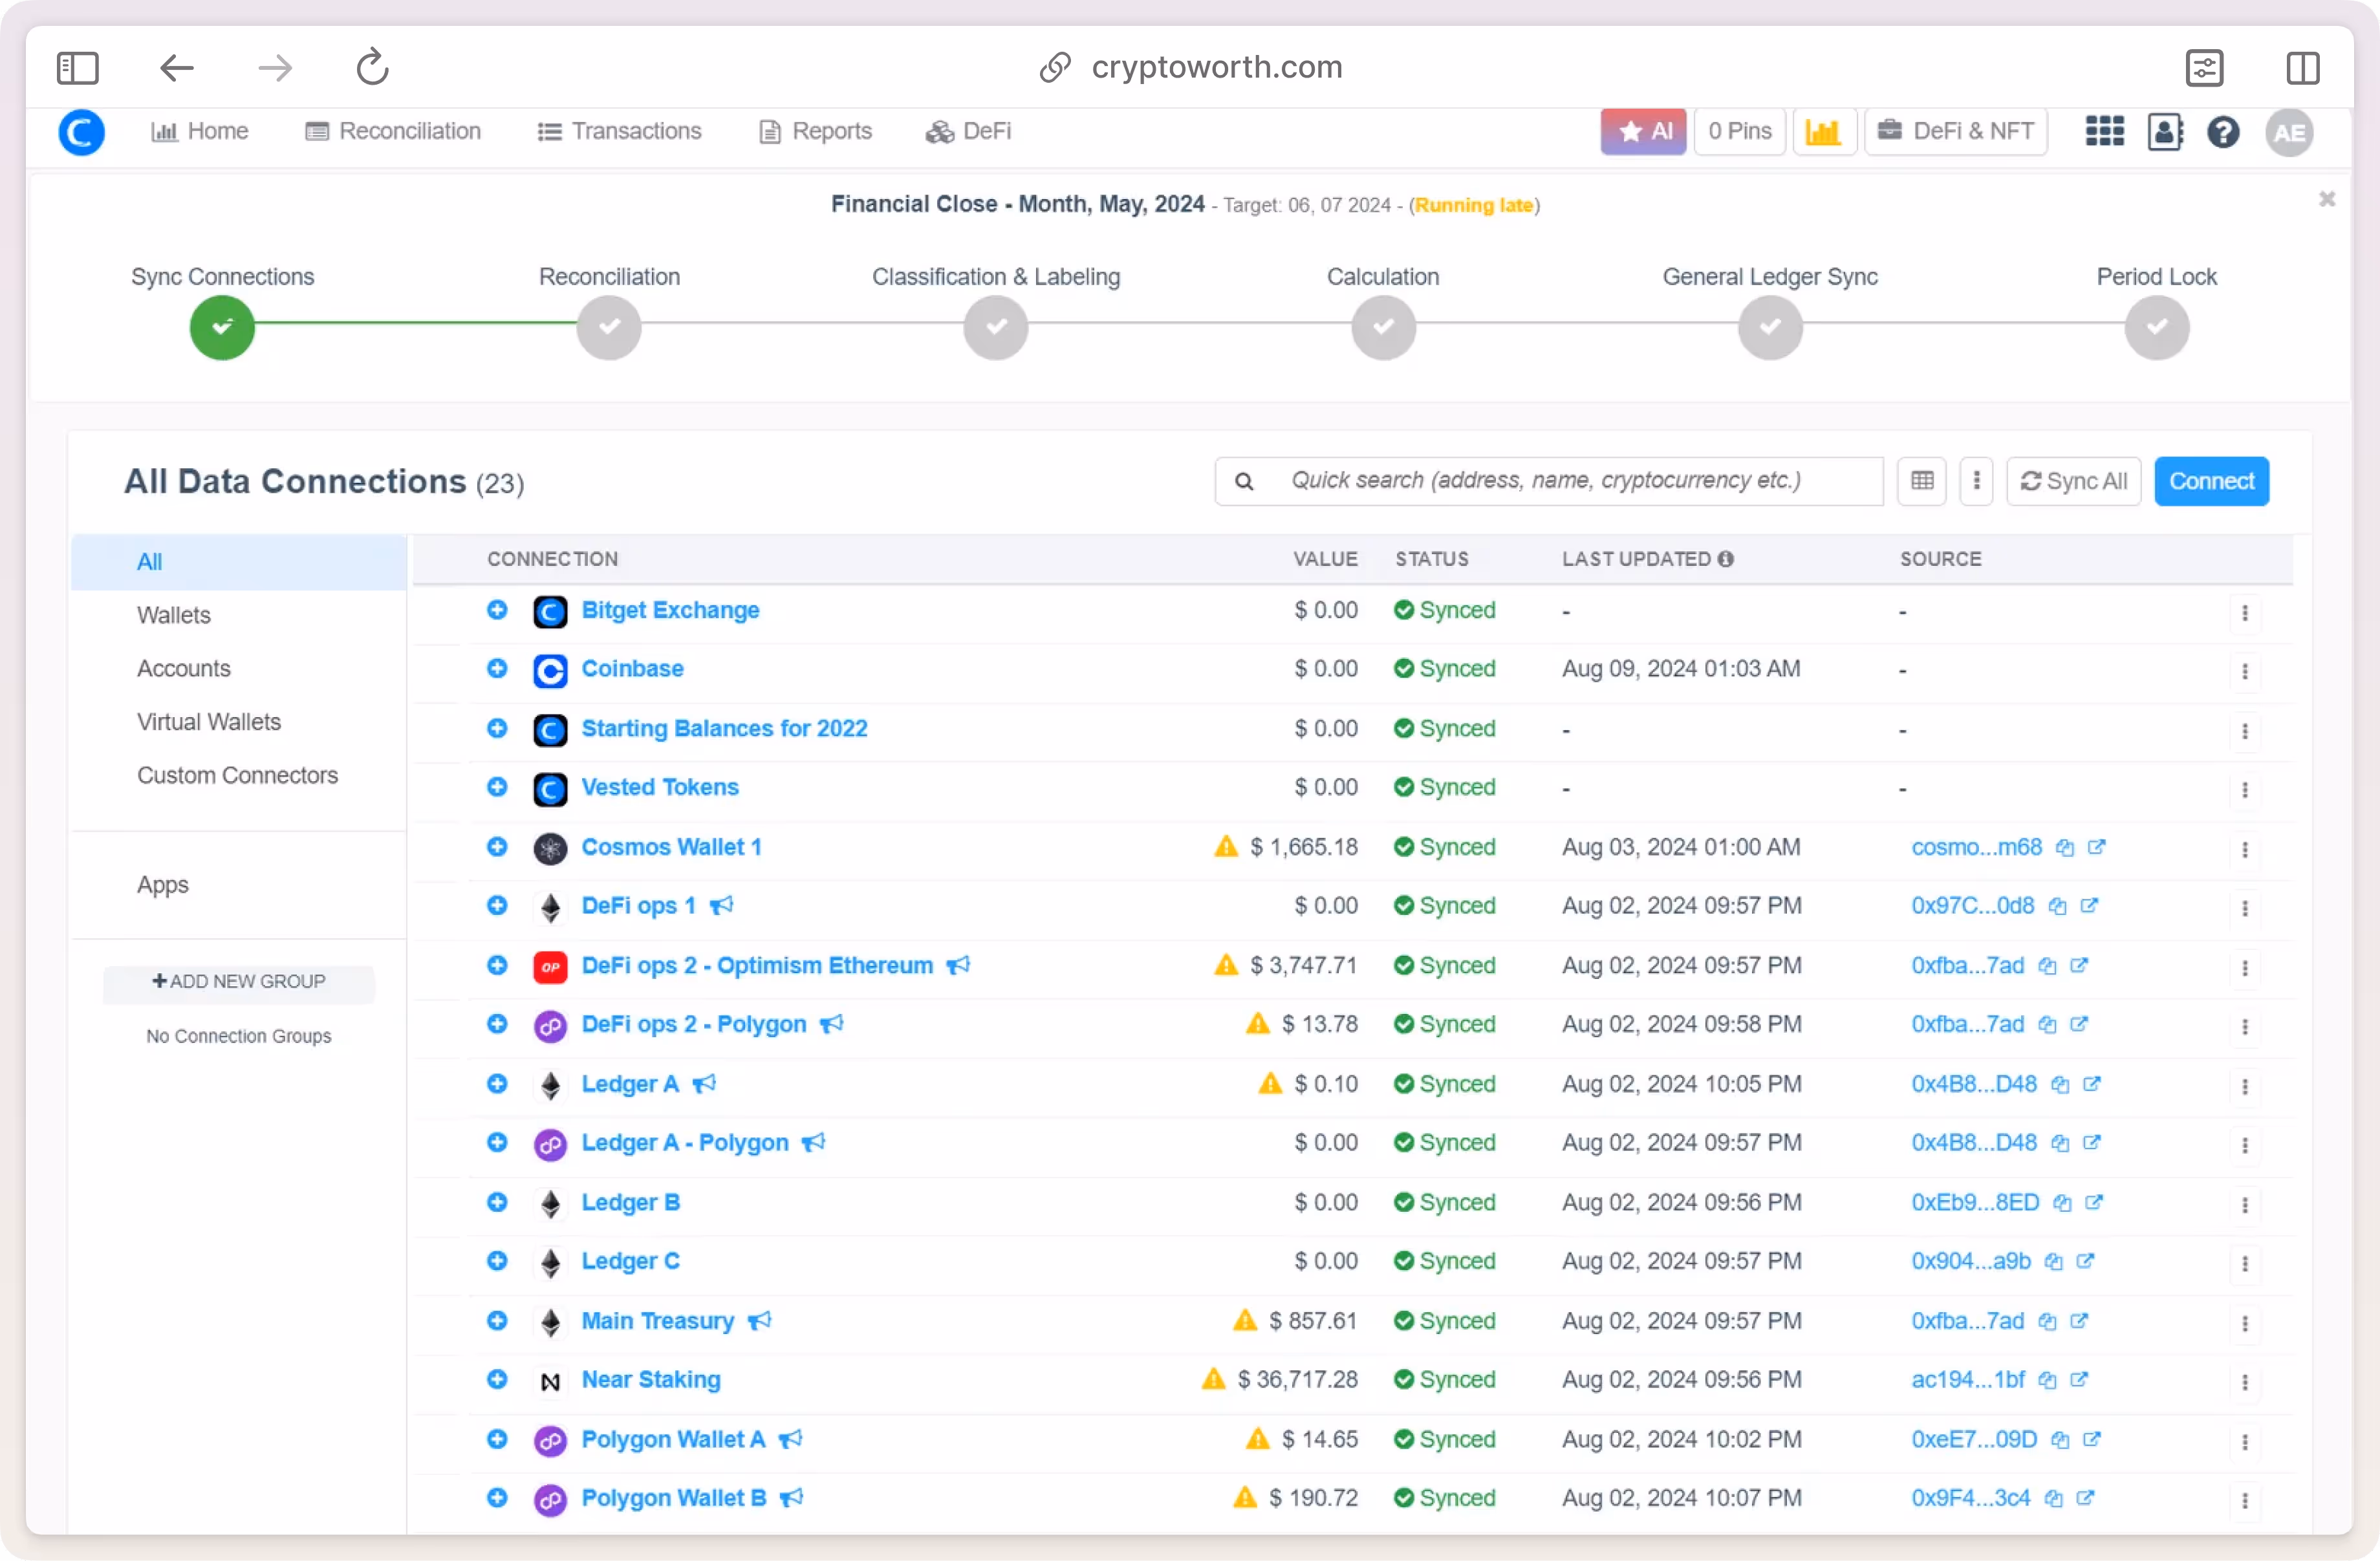Expand the Coinbase row with plus icon
Image resolution: width=2380 pixels, height=1561 pixels.
click(497, 668)
